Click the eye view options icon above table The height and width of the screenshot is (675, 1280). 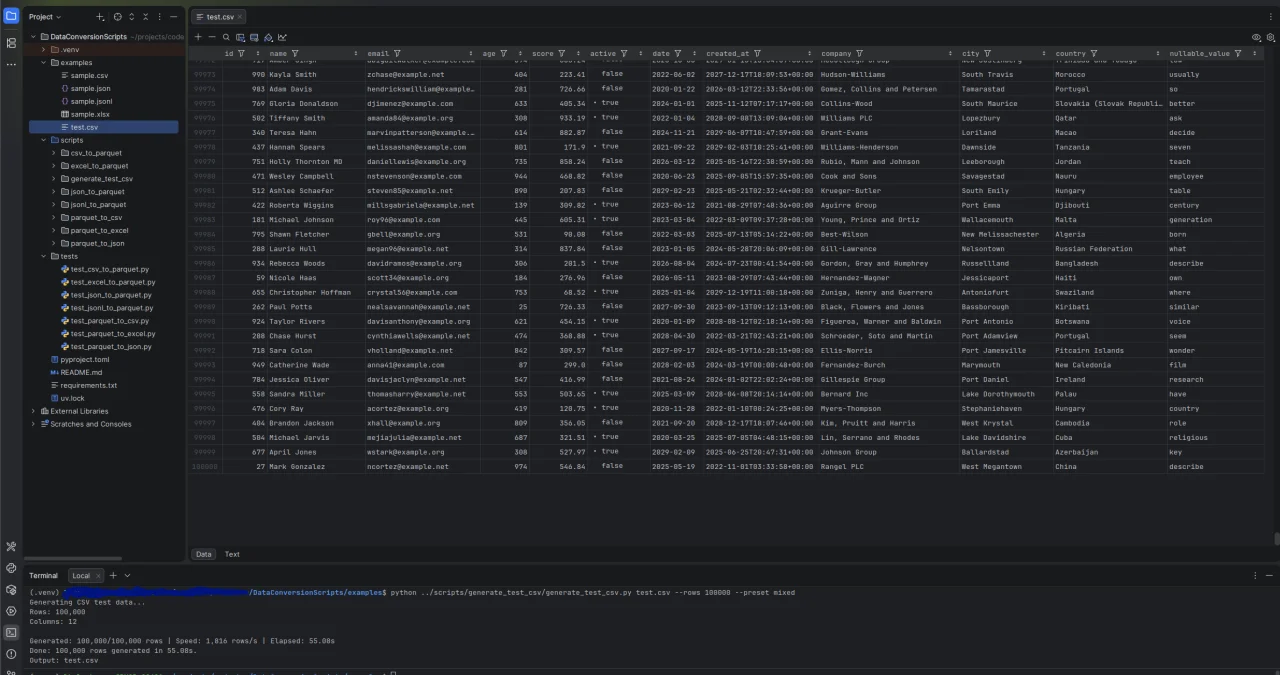click(x=1257, y=37)
